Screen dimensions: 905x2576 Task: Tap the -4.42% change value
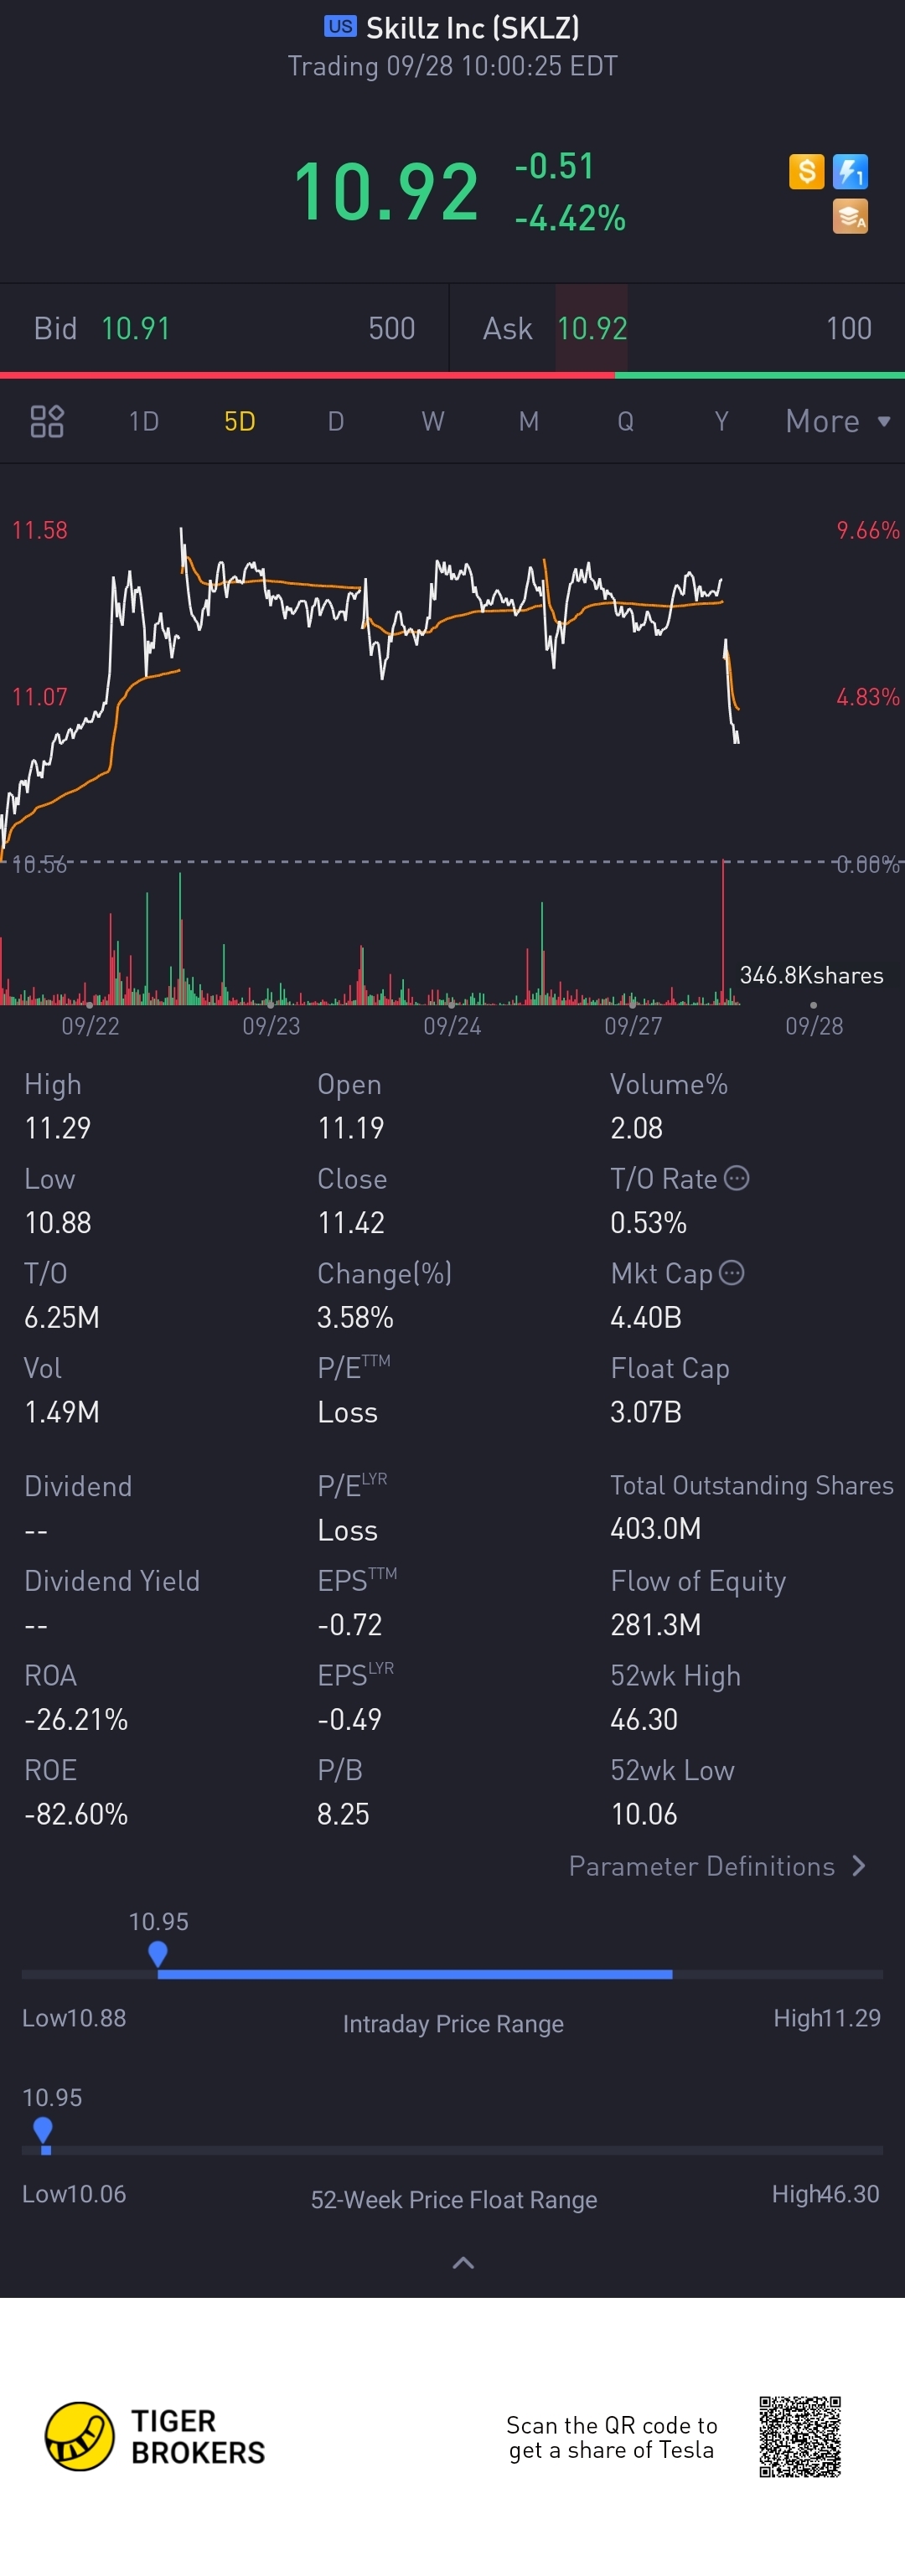point(570,217)
